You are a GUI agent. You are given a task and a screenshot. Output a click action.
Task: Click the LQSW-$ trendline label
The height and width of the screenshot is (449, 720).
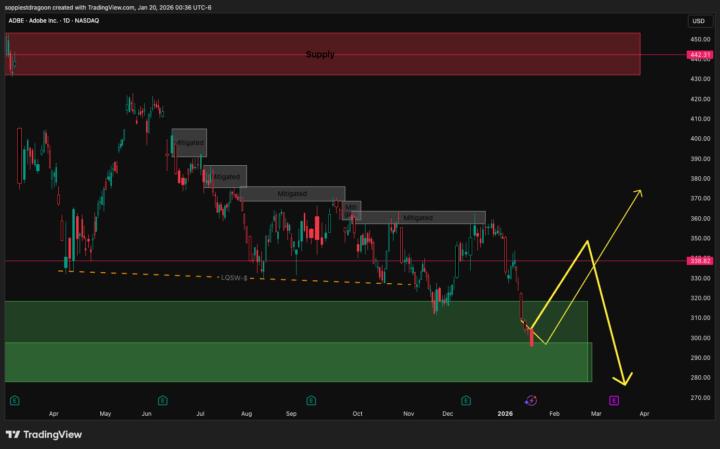click(234, 278)
